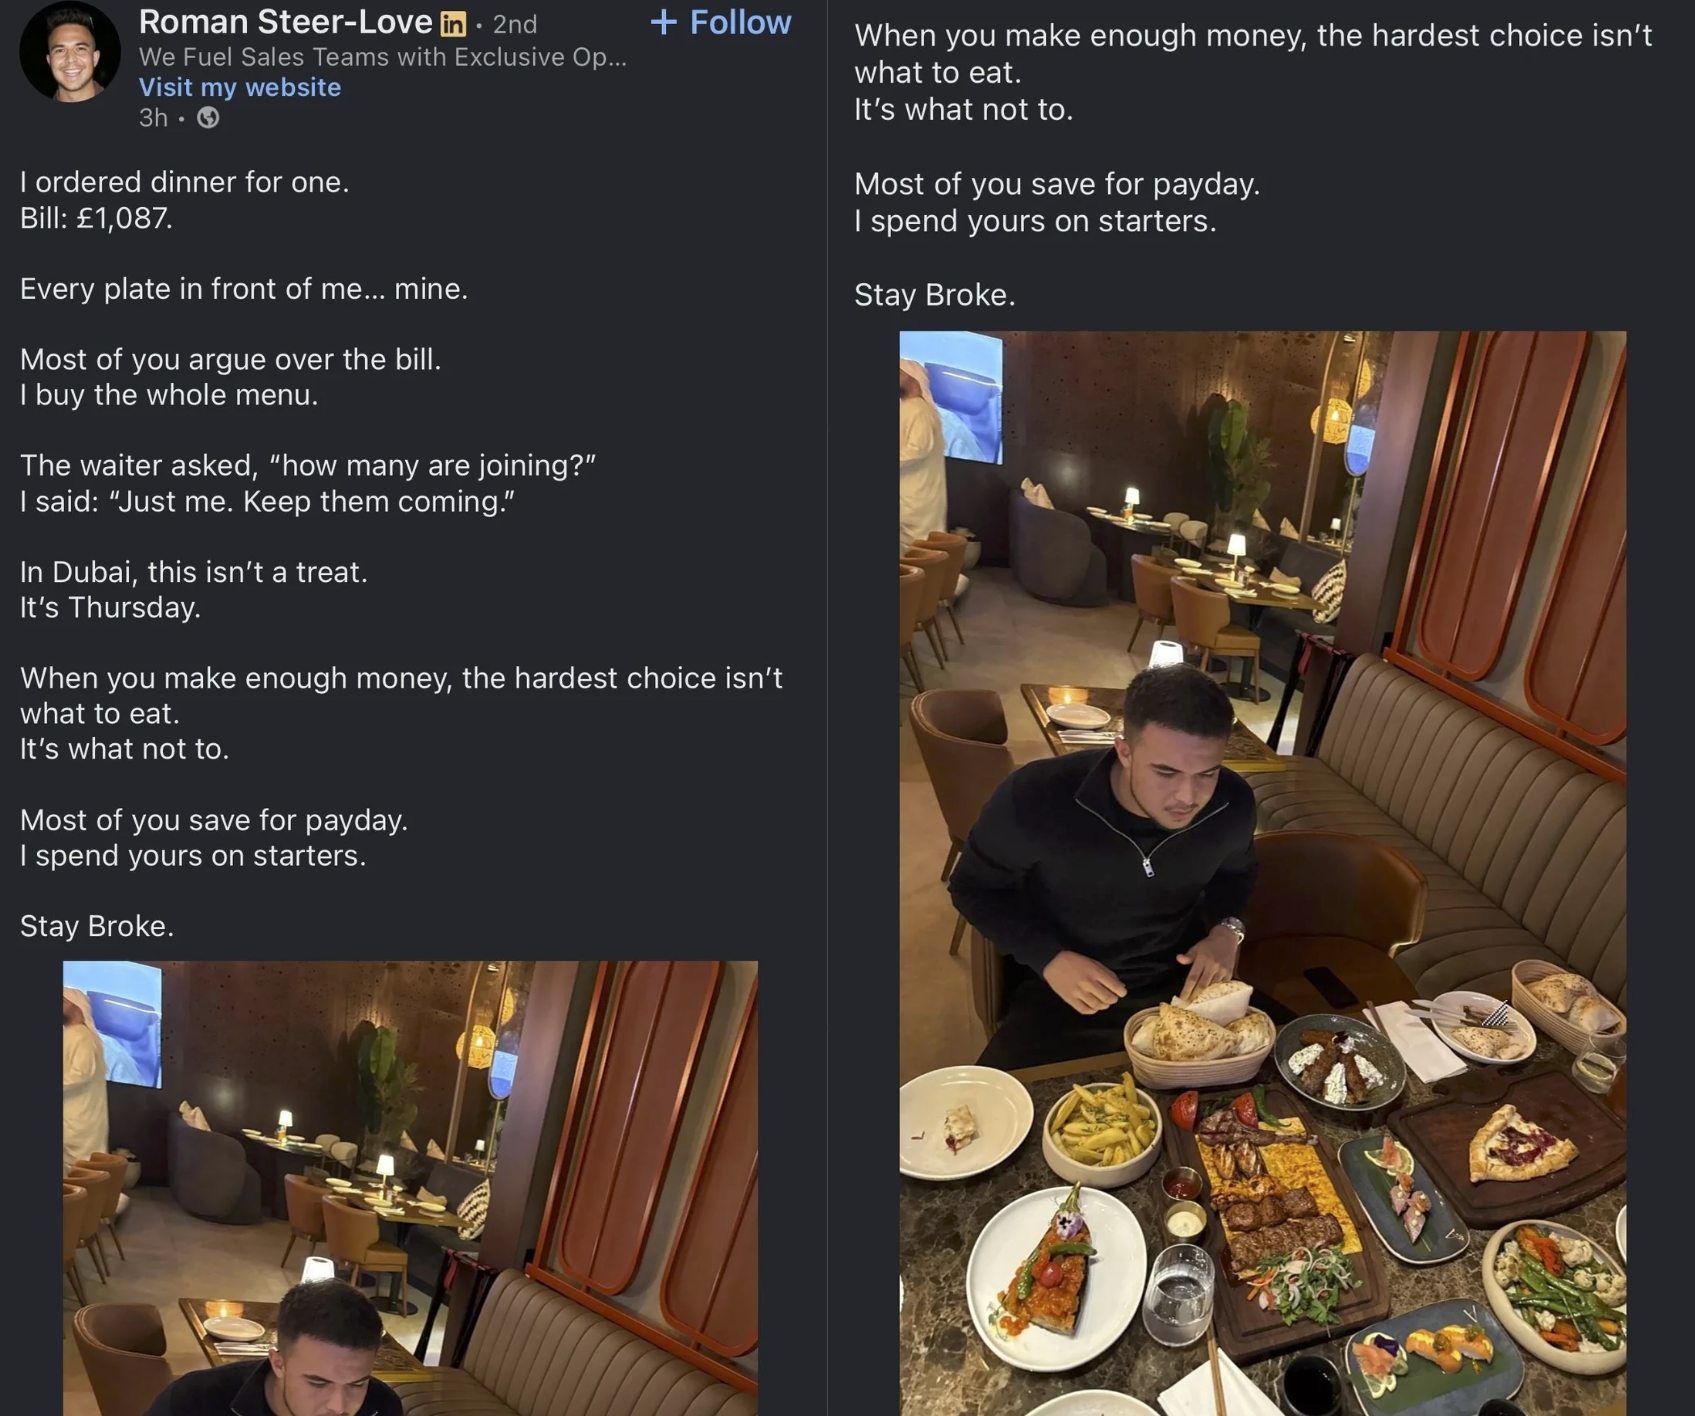Open the Visit my website link

tap(239, 87)
